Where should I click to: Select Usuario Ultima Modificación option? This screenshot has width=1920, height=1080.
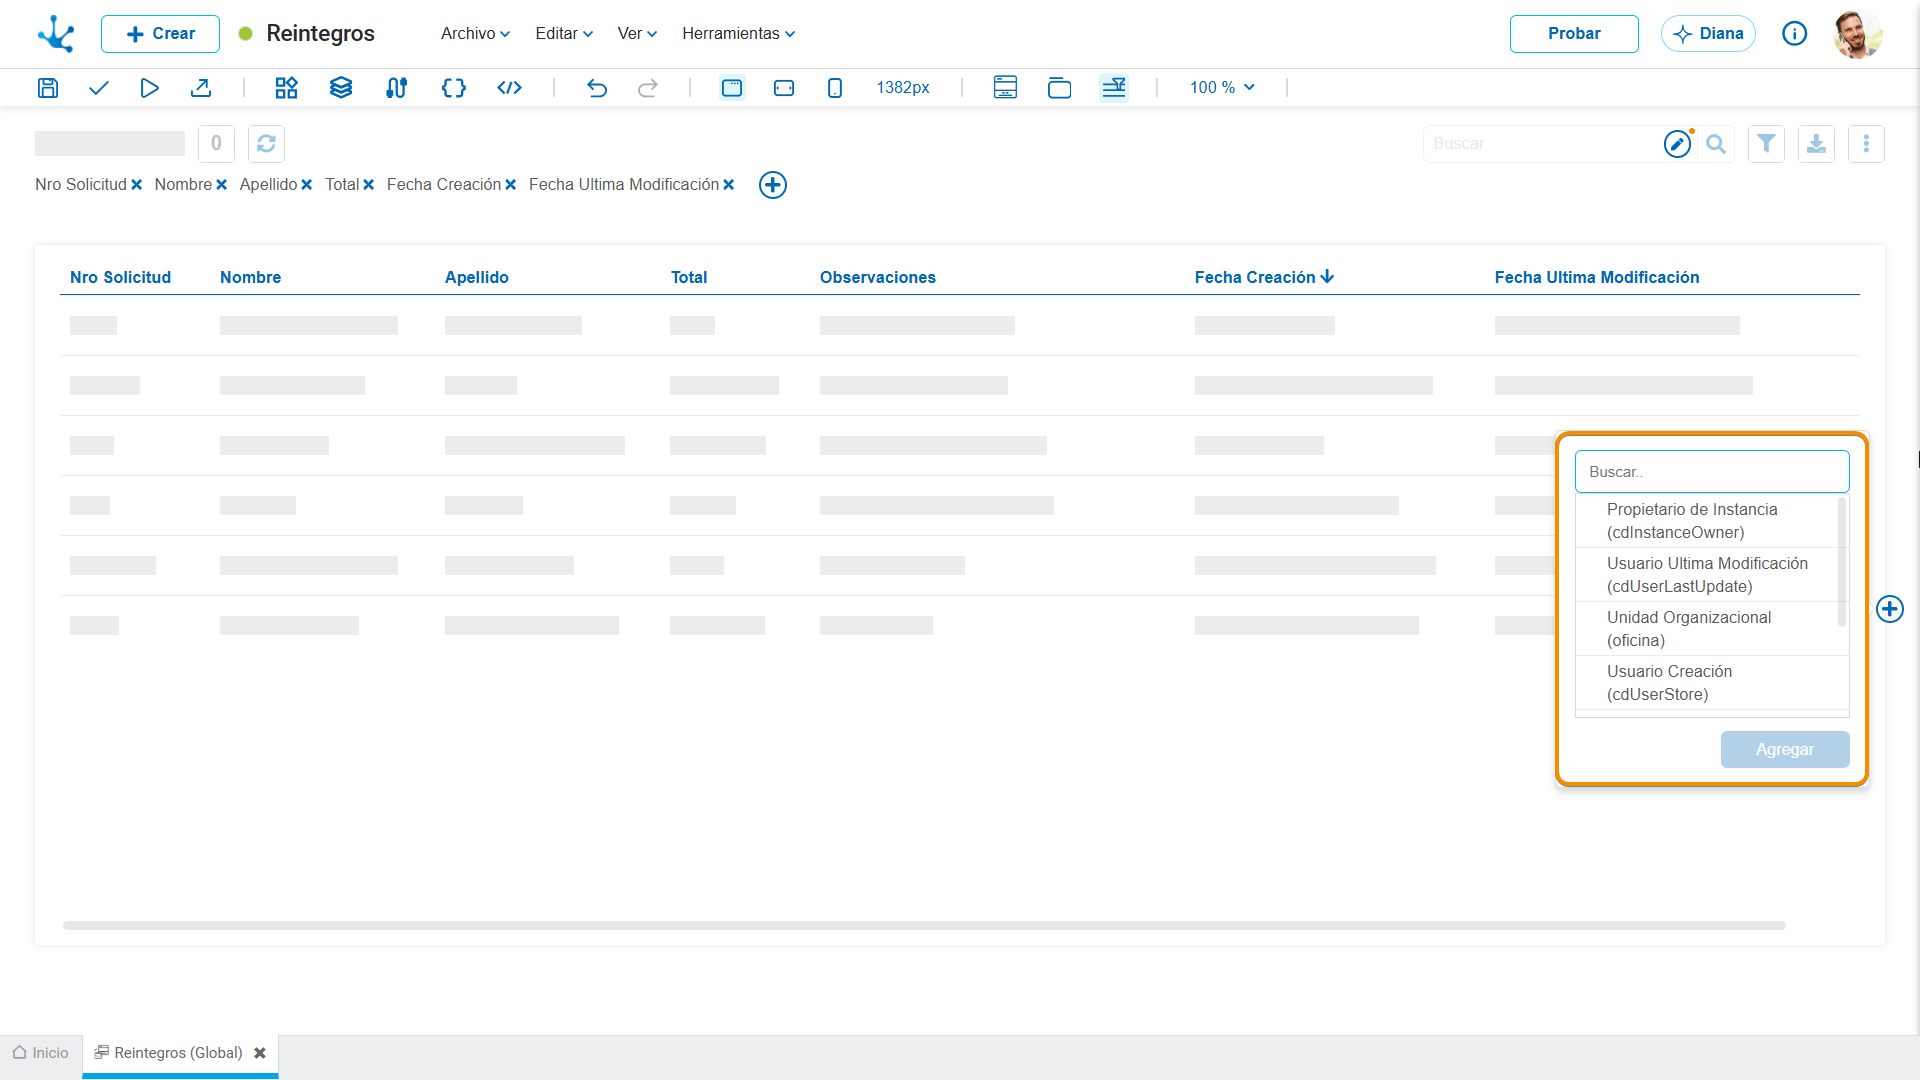click(1707, 575)
